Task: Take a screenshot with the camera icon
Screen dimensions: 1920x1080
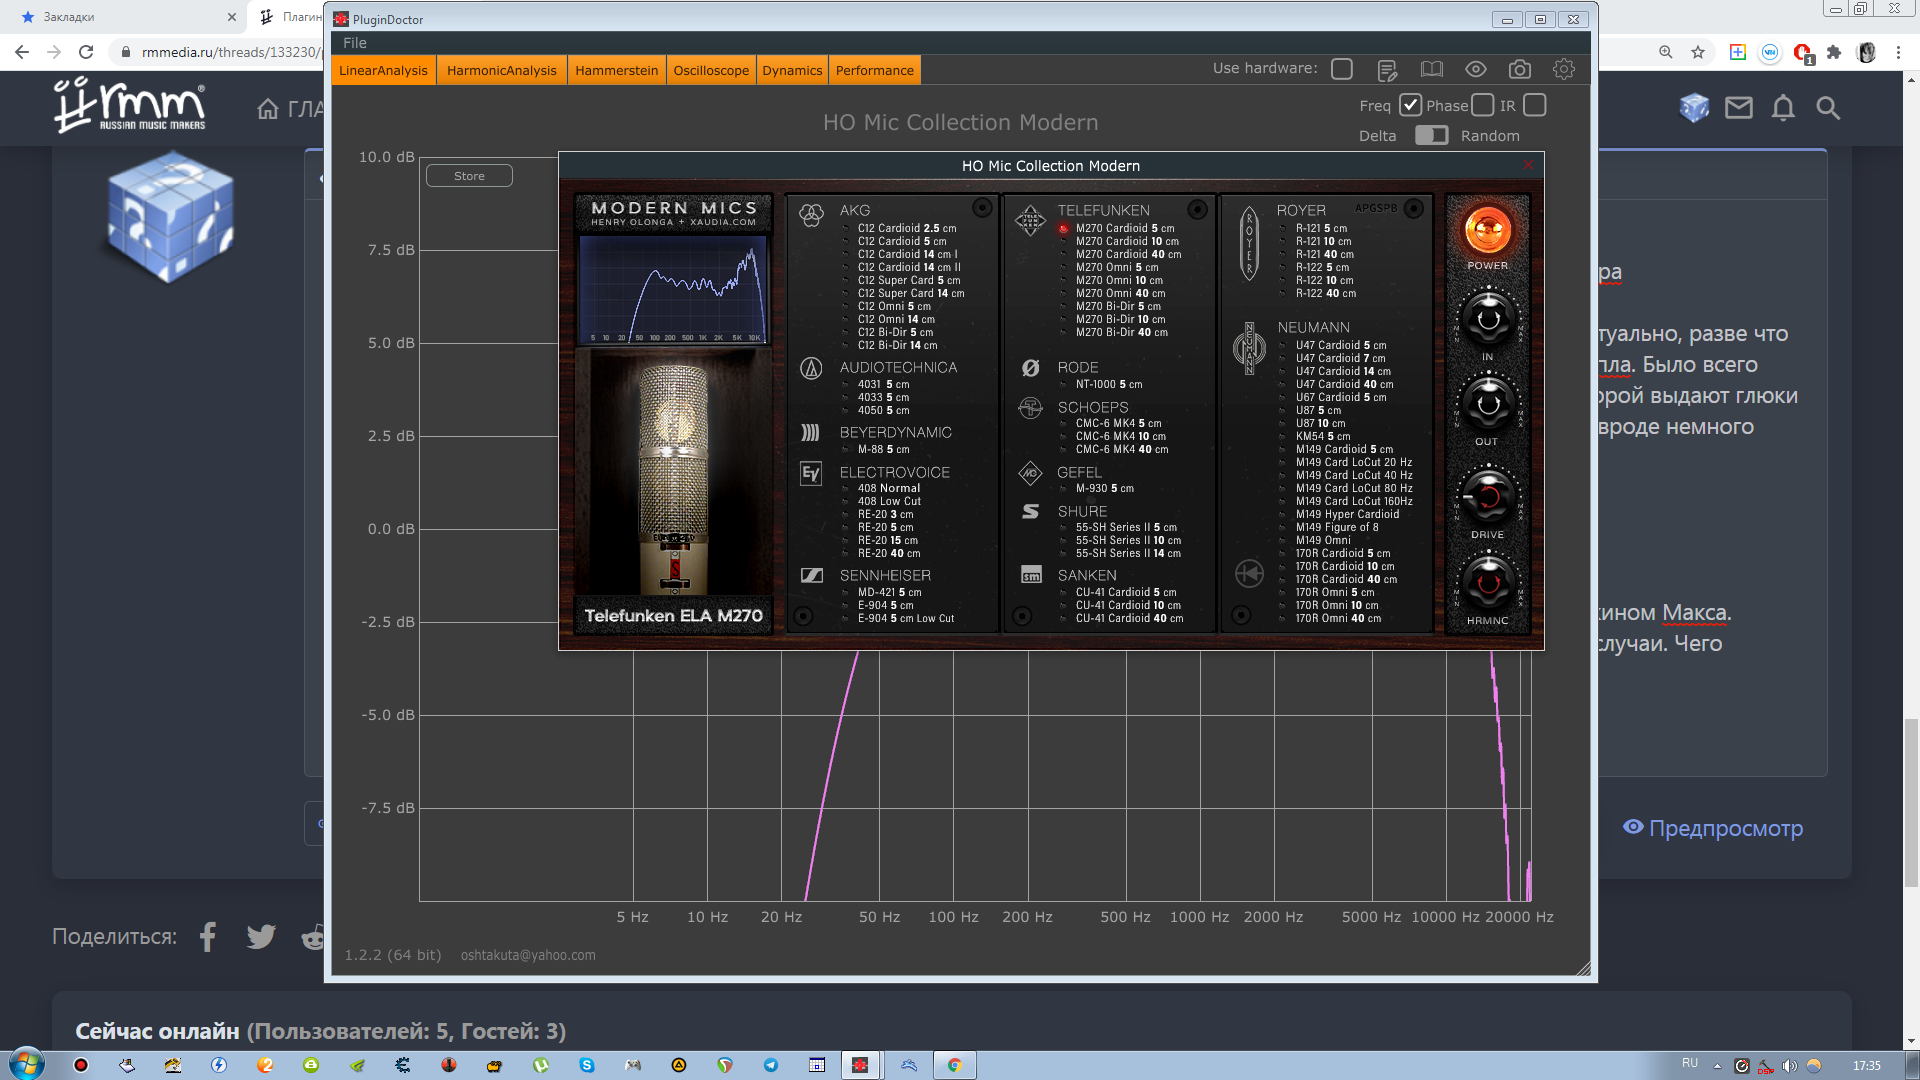Action: [x=1520, y=69]
